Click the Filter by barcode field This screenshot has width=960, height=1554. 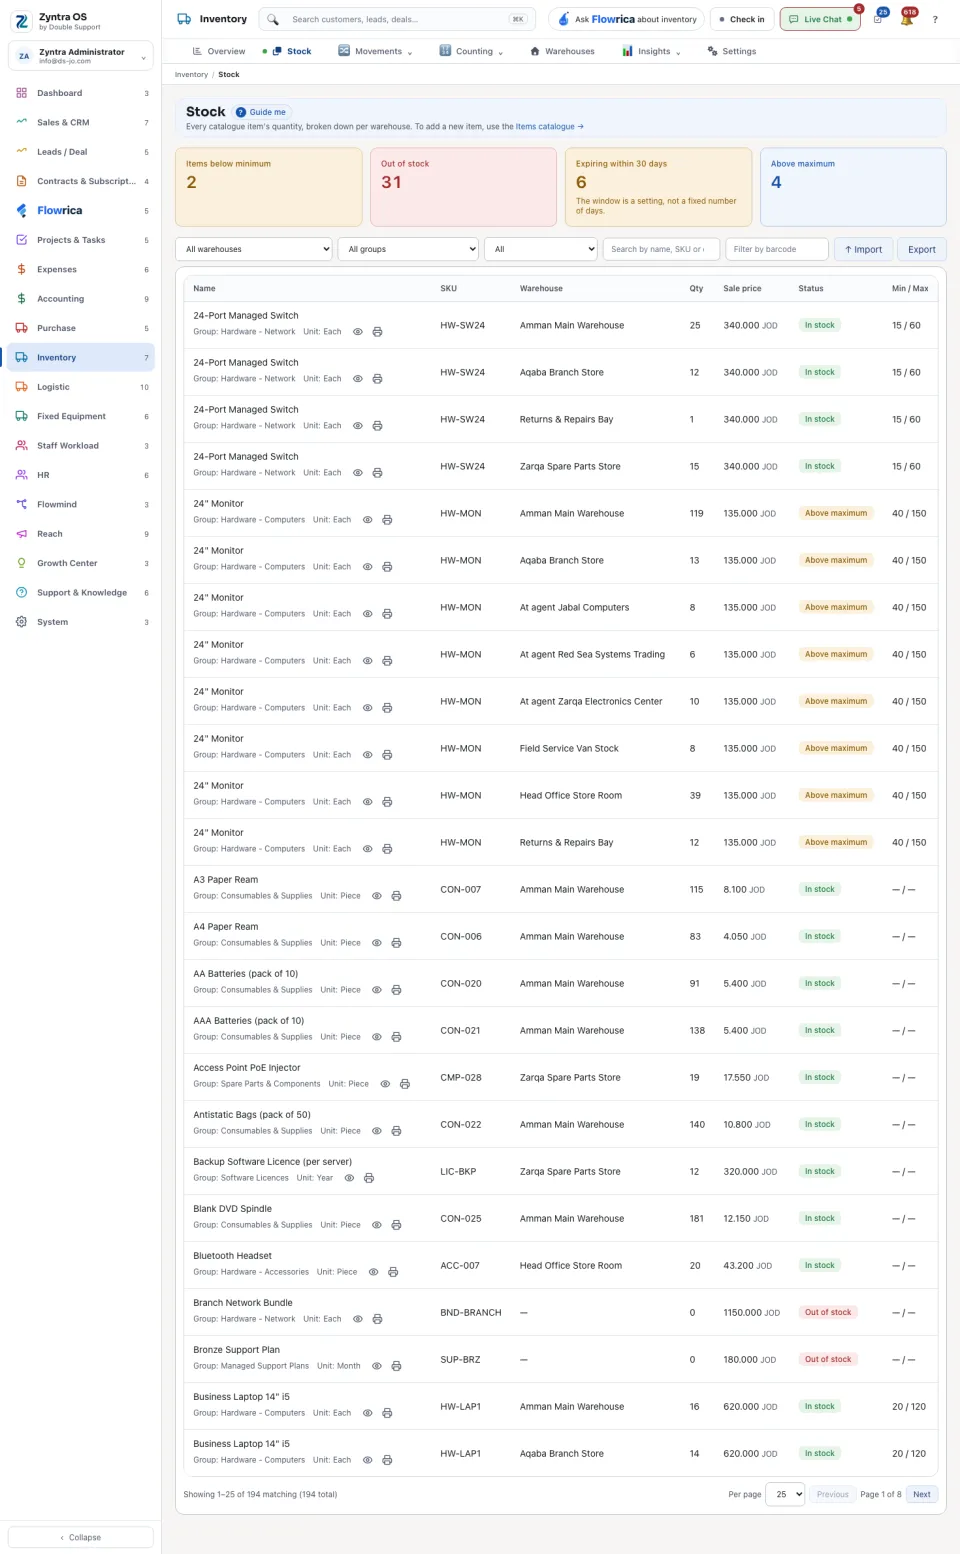click(x=777, y=249)
